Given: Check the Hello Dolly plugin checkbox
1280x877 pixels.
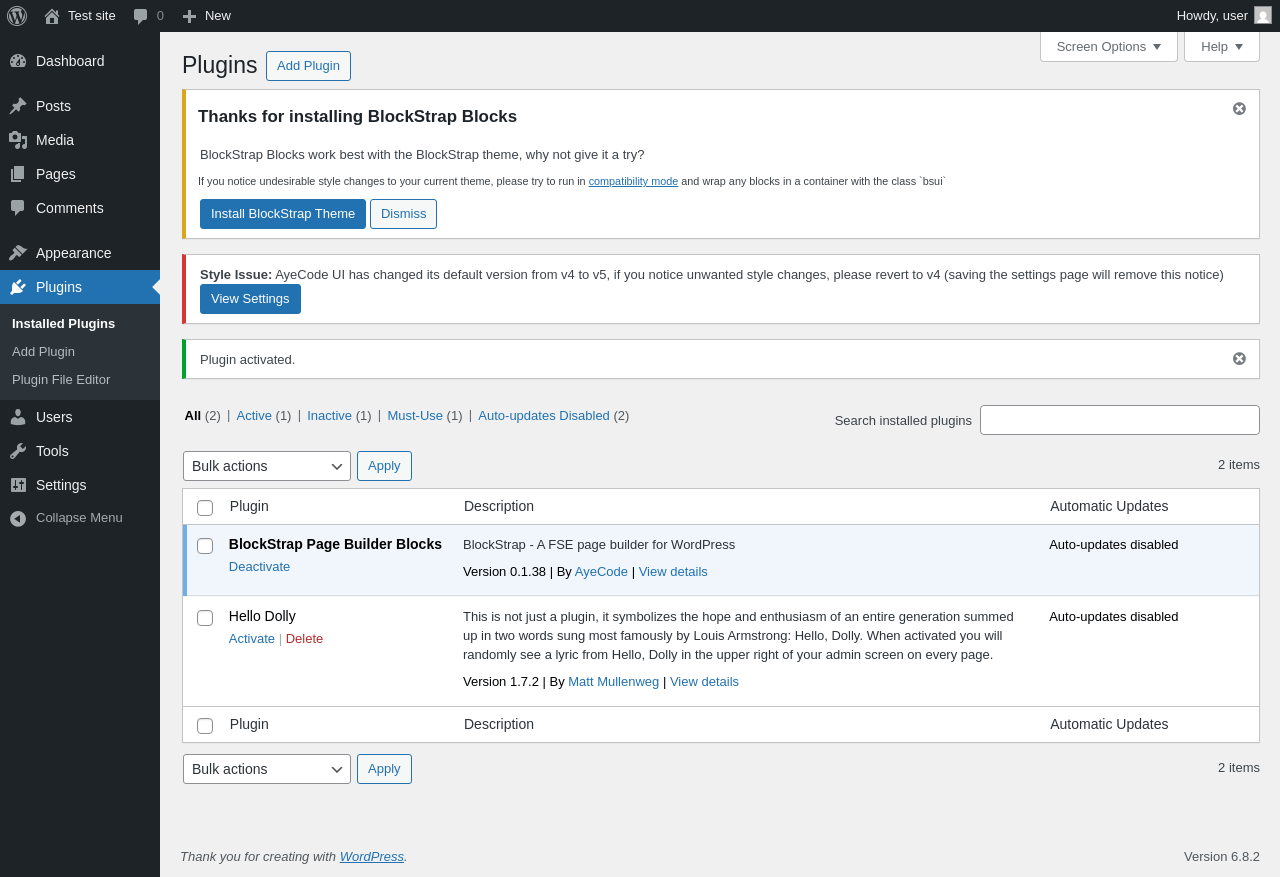Looking at the screenshot, I should [205, 618].
